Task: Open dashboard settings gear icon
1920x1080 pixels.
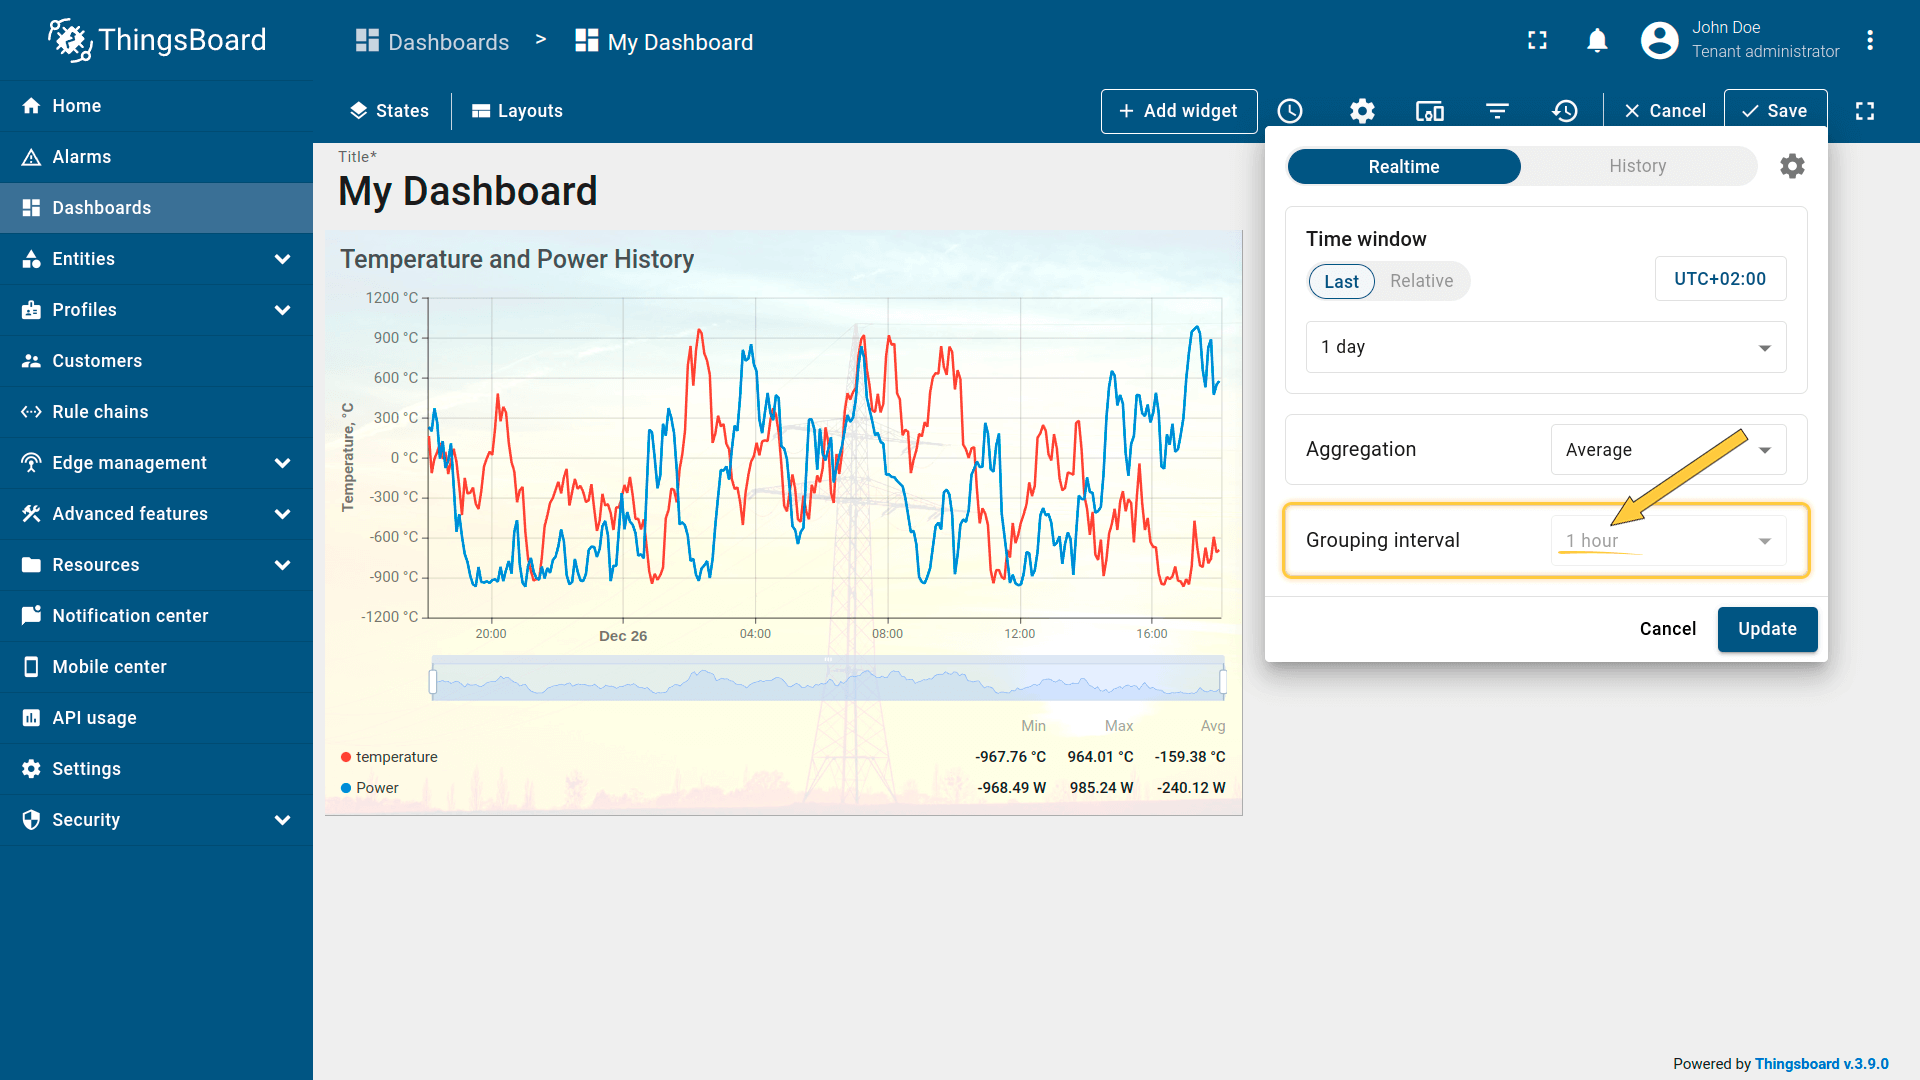Action: [1362, 111]
